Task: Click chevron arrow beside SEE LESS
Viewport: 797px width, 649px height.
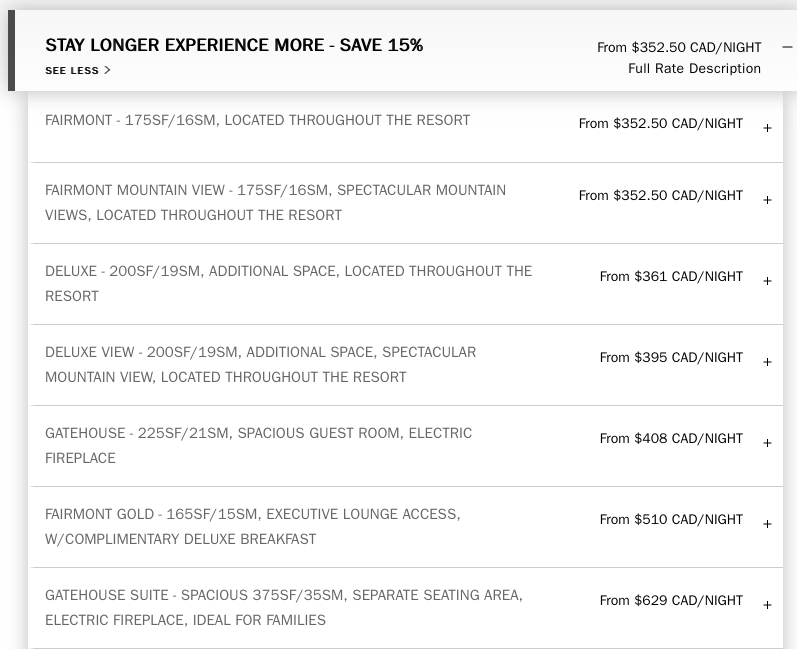Action: pyautogui.click(x=107, y=70)
